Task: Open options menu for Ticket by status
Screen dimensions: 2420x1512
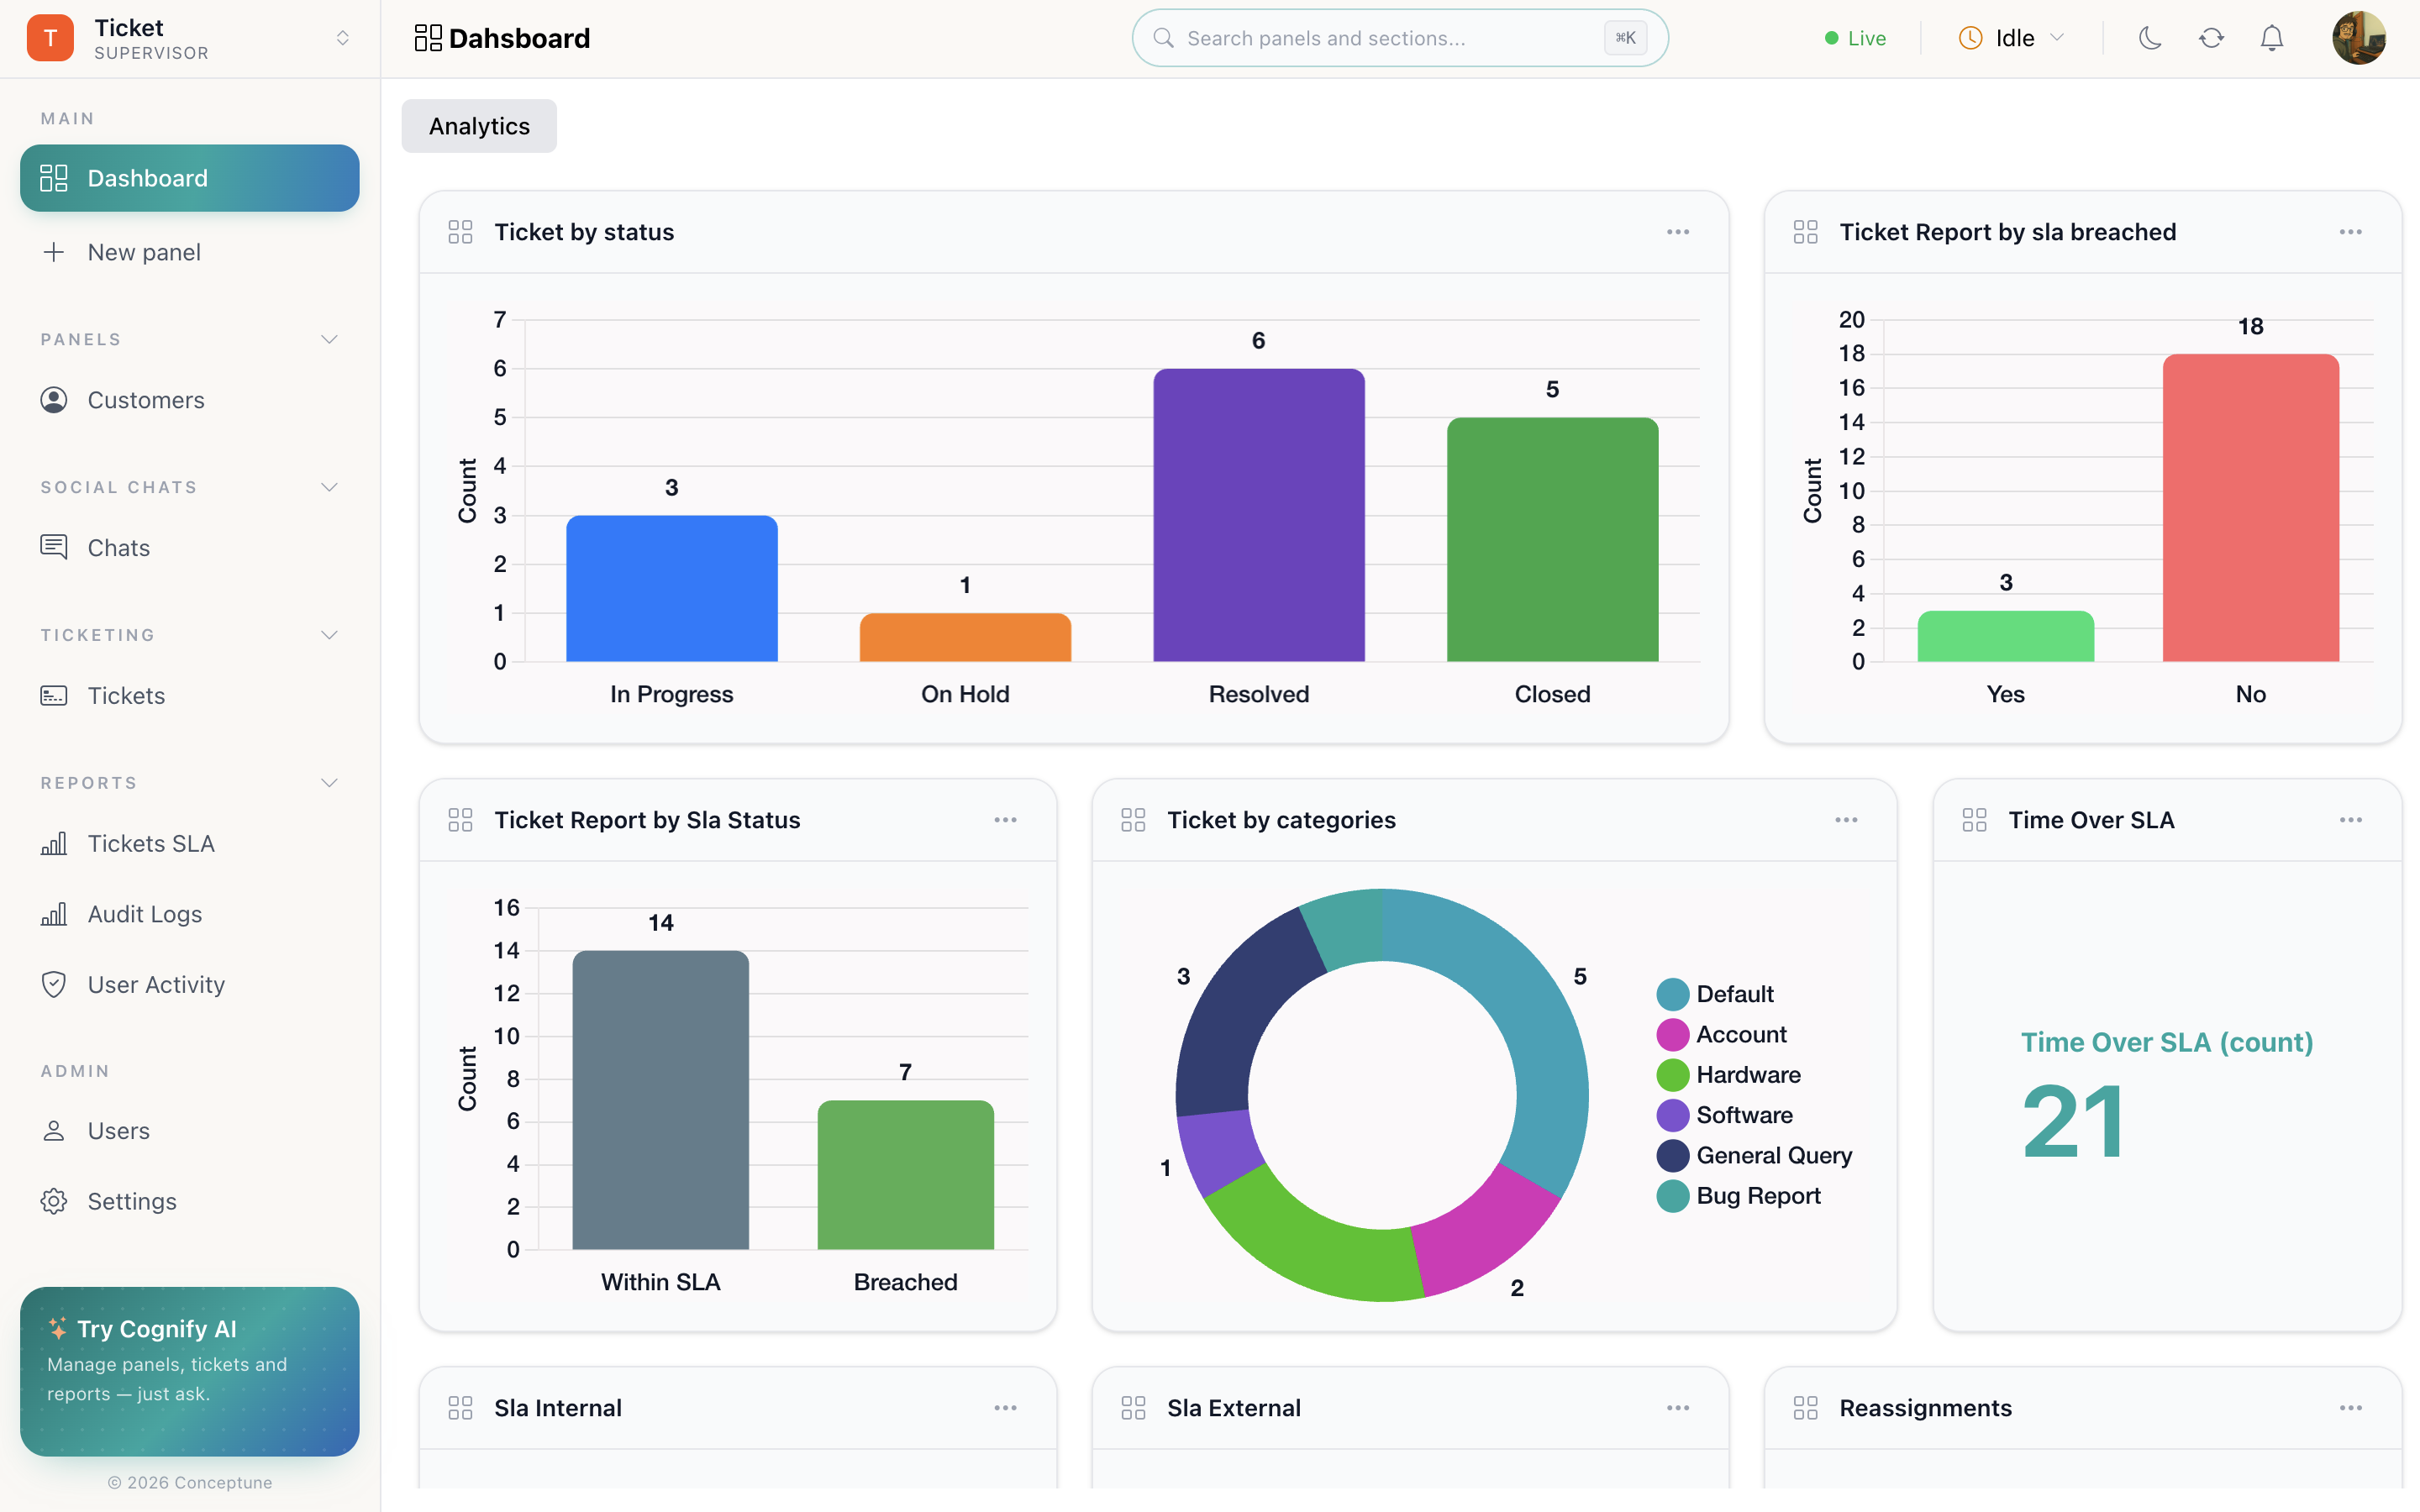Action: coord(1678,232)
